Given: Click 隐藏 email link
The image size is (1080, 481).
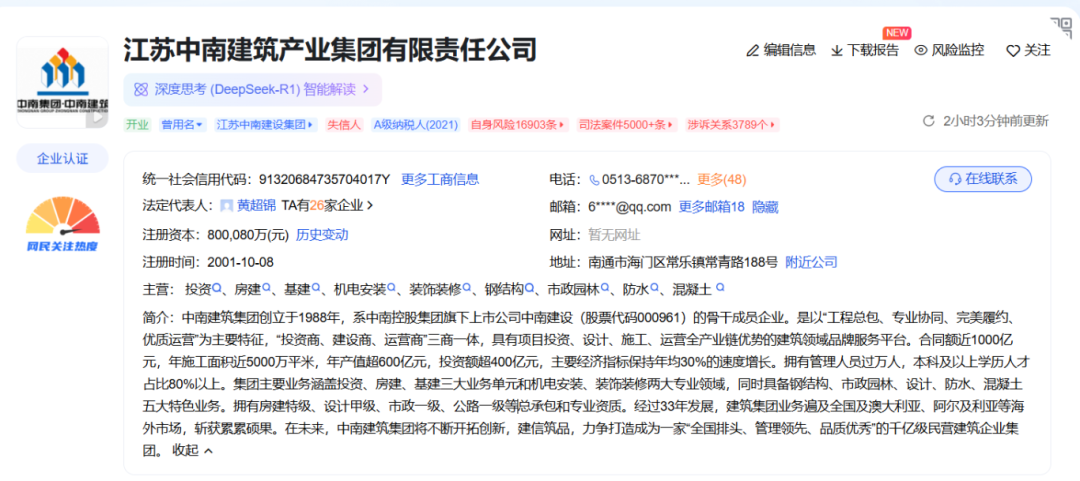Looking at the screenshot, I should click(765, 207).
